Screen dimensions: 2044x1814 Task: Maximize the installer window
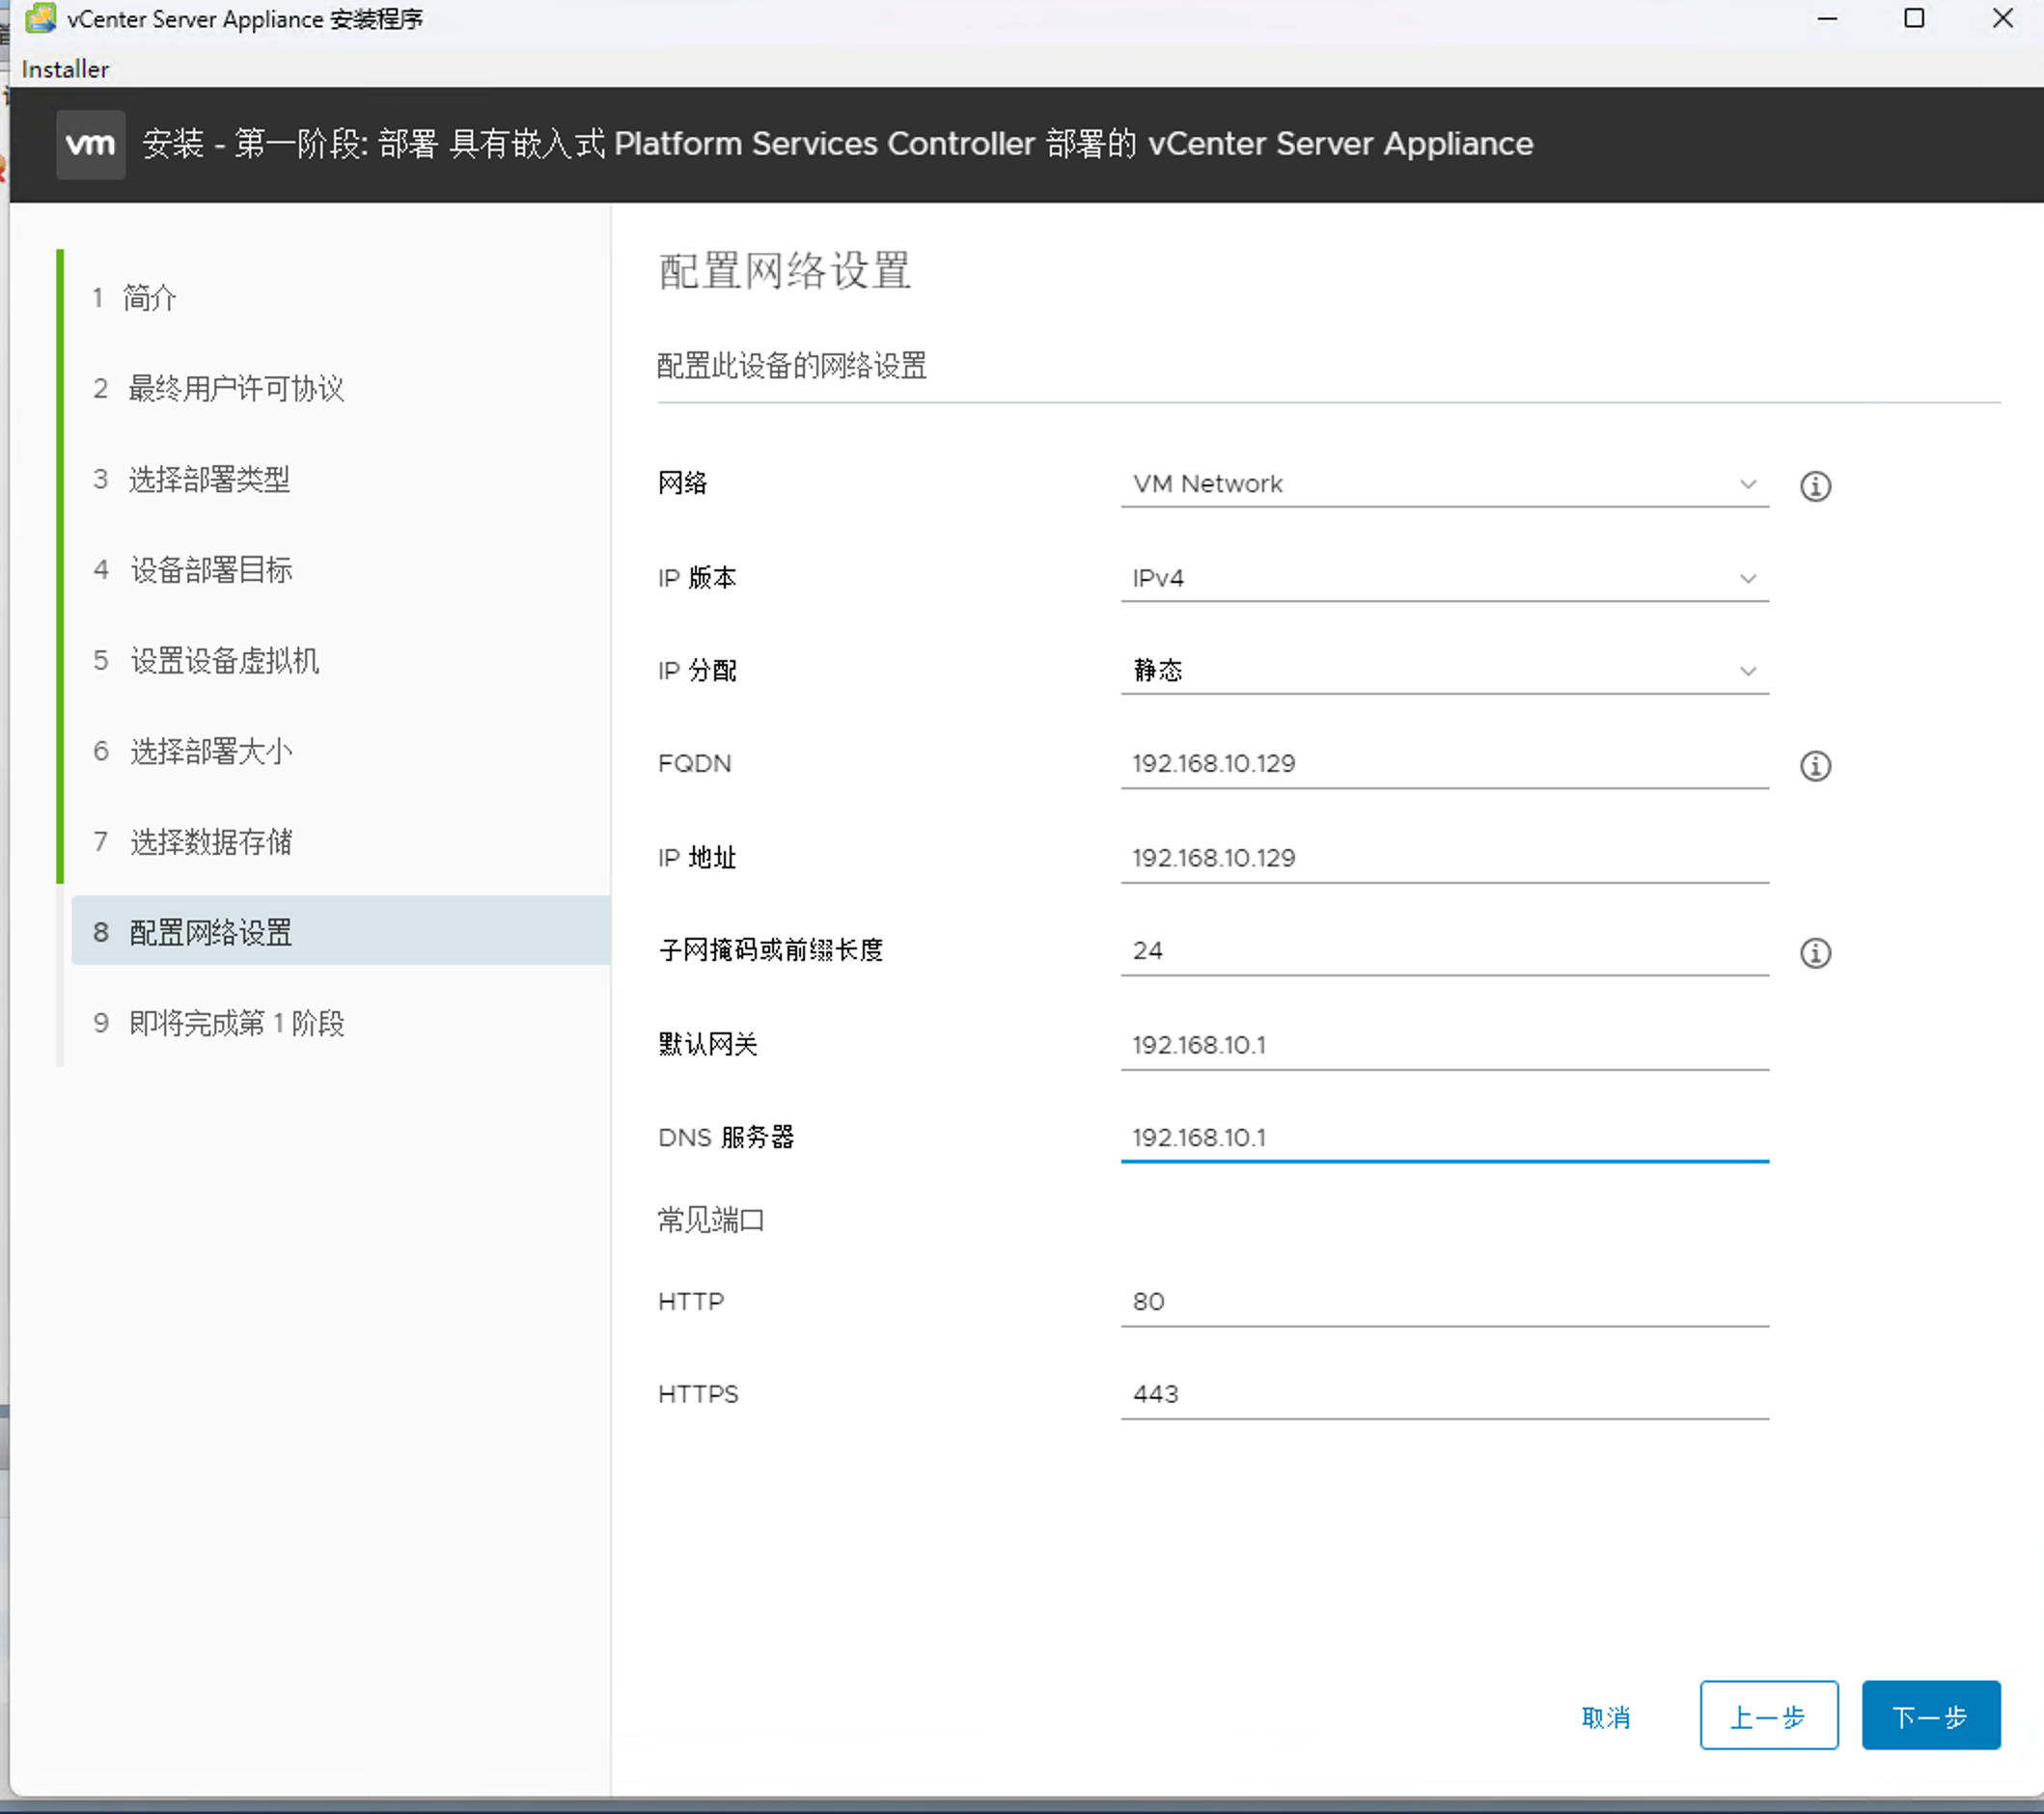1914,18
